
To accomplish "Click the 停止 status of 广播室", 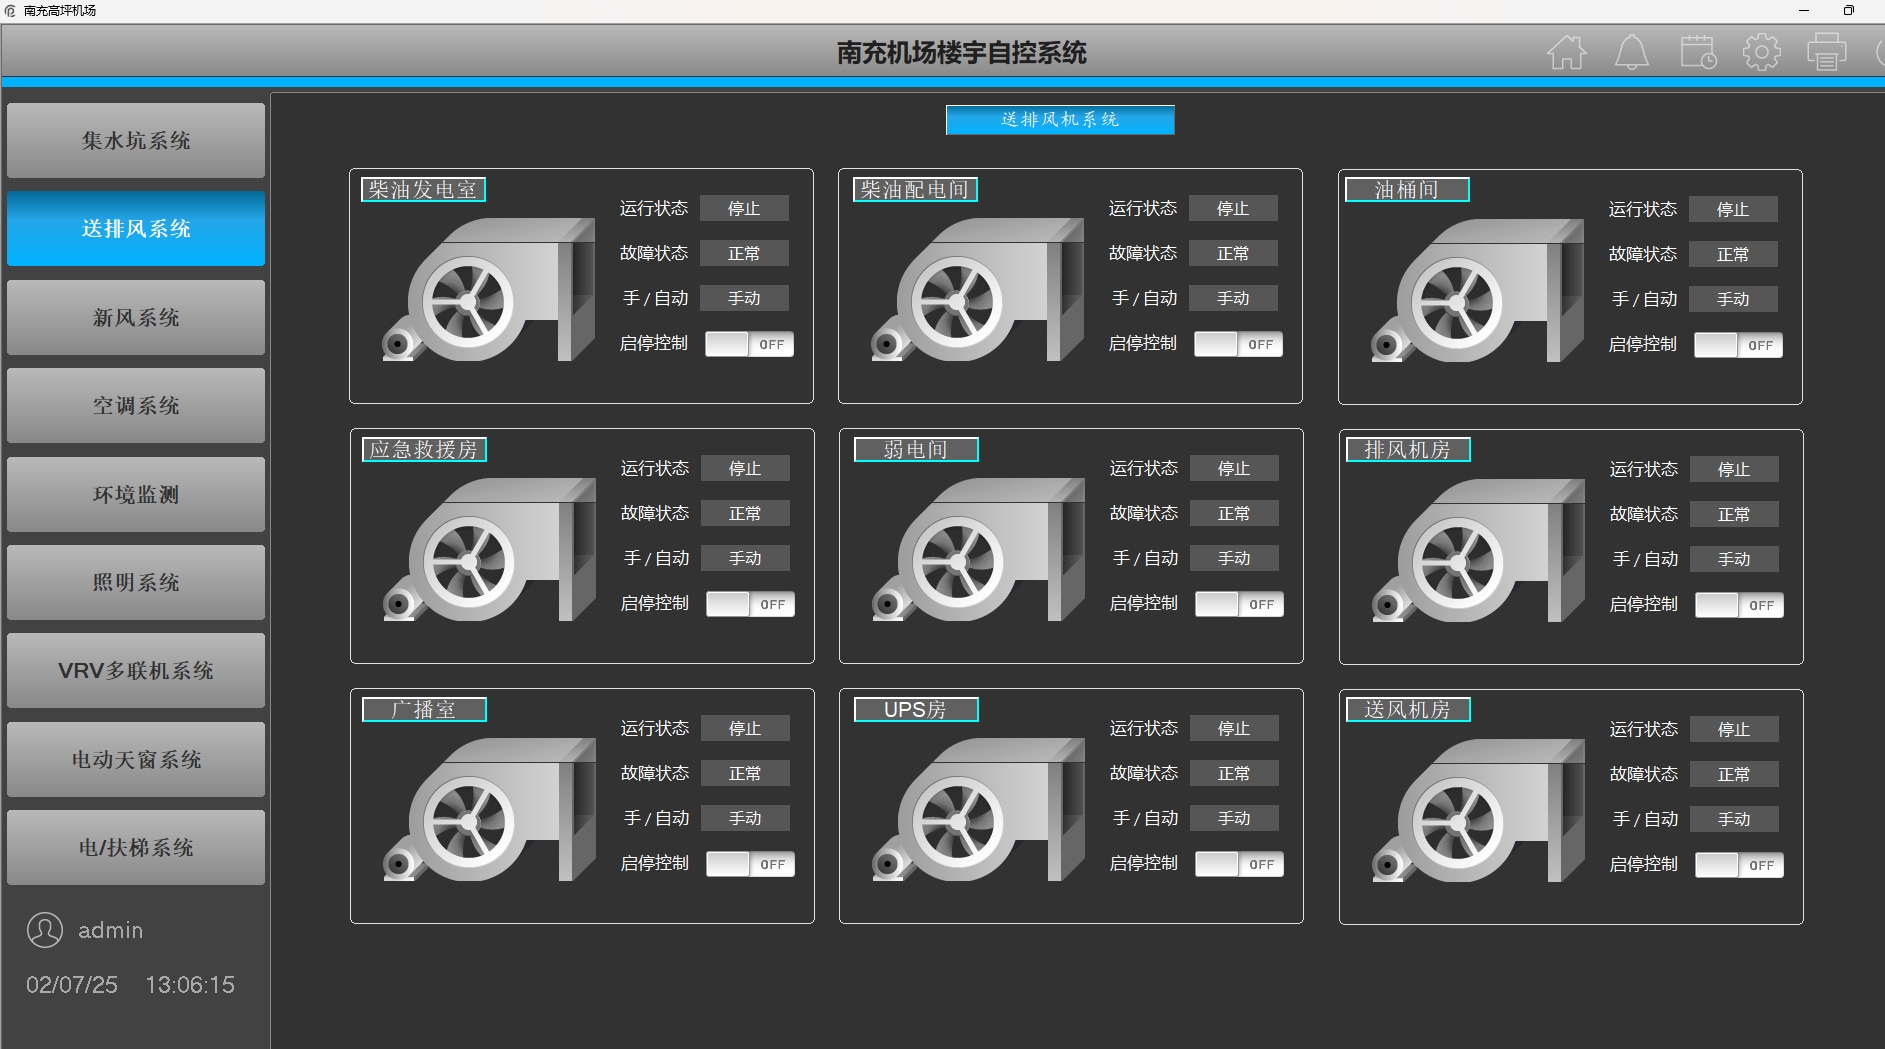I will [745, 728].
